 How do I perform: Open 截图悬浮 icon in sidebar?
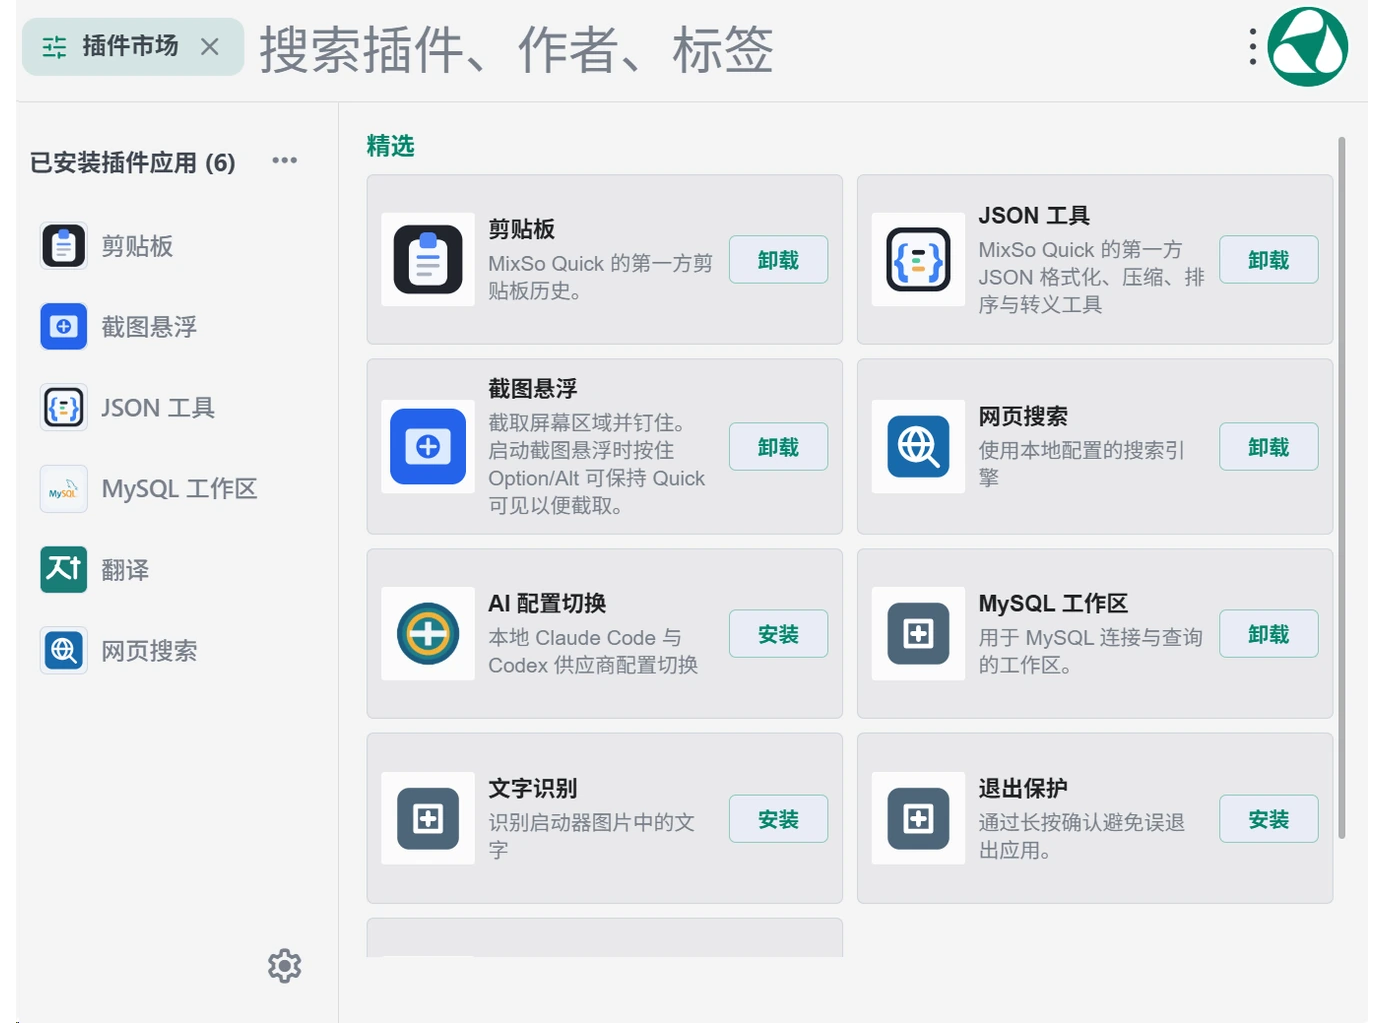64,327
